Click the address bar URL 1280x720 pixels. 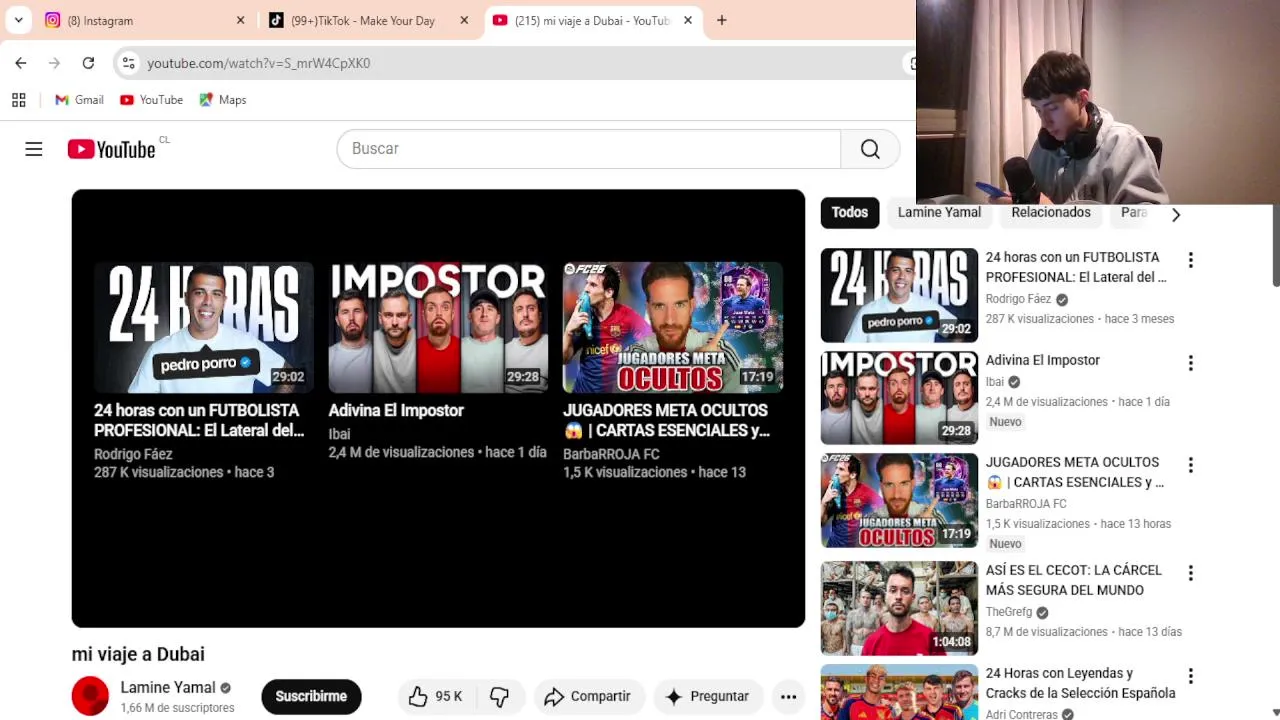pyautogui.click(x=259, y=63)
